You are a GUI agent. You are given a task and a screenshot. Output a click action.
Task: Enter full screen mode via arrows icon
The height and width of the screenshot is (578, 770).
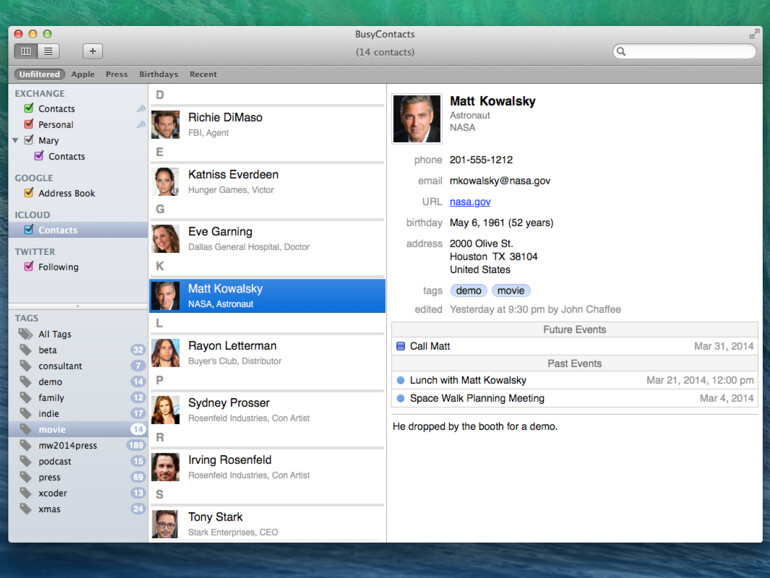(754, 34)
